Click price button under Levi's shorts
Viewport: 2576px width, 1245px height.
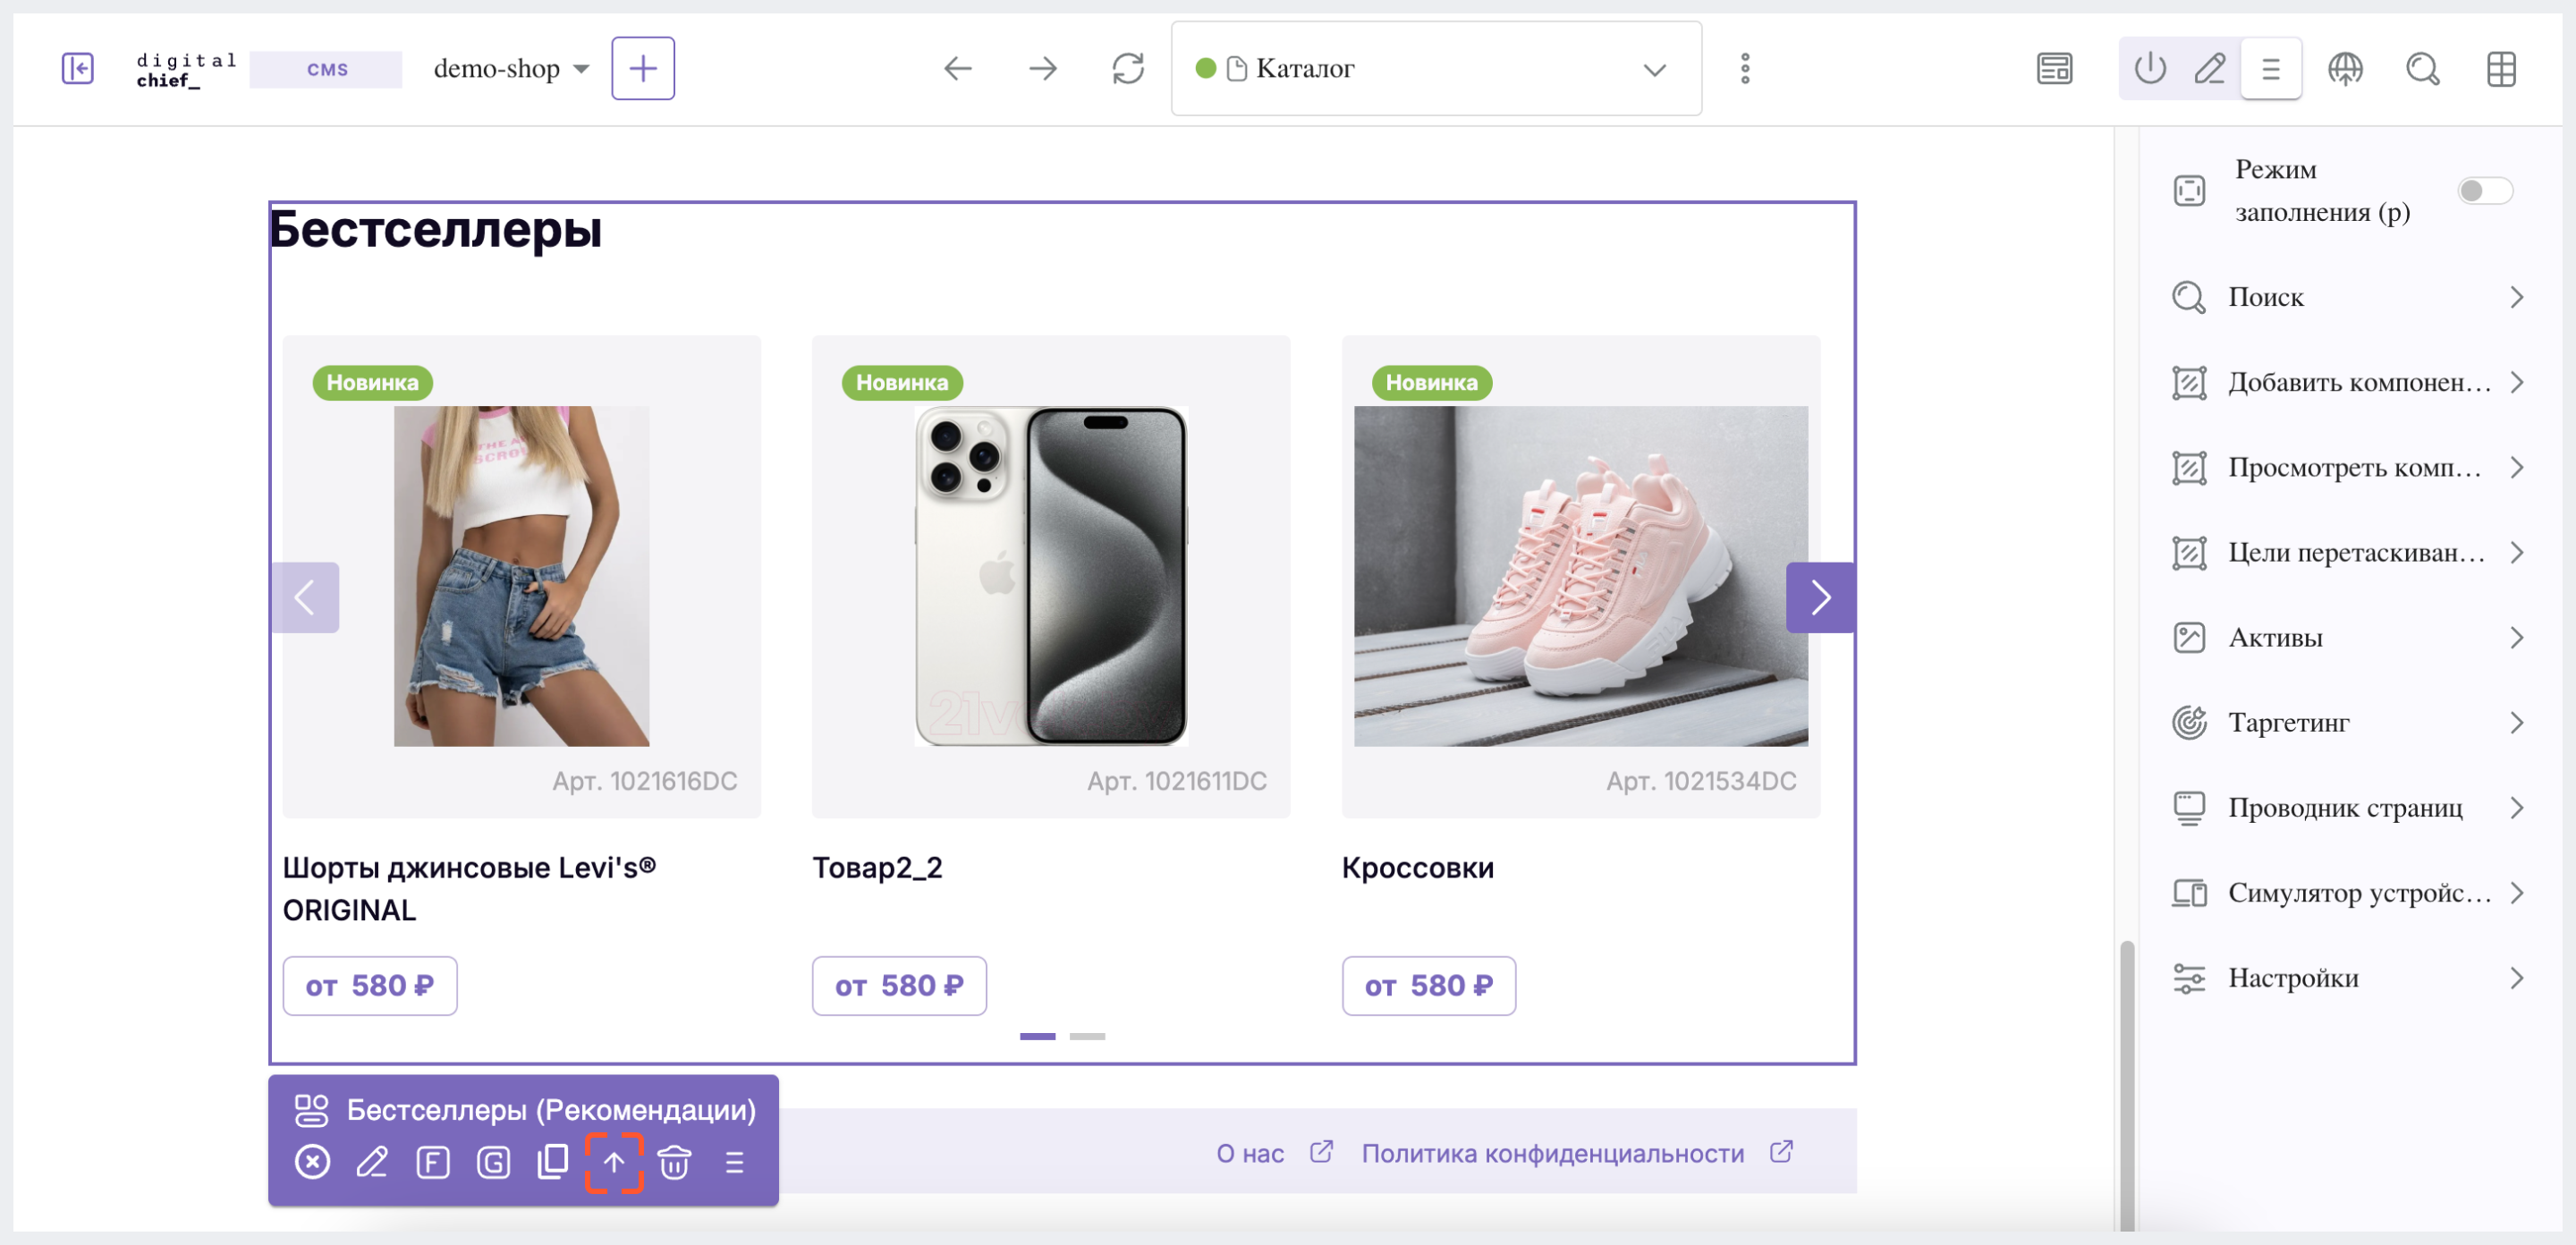(x=370, y=985)
